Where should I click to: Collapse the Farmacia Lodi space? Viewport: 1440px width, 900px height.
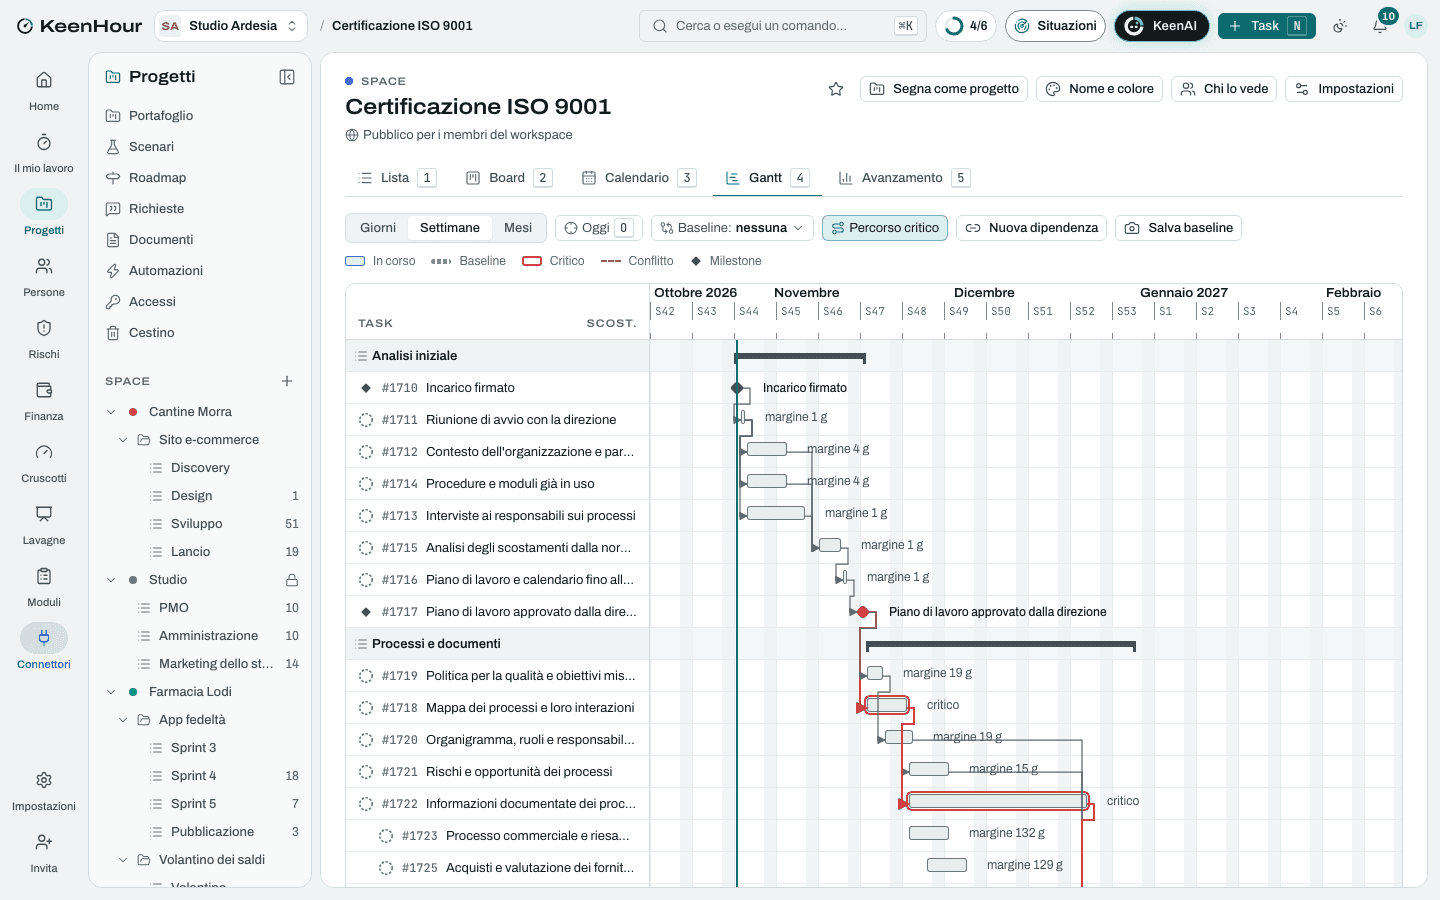[x=111, y=692]
